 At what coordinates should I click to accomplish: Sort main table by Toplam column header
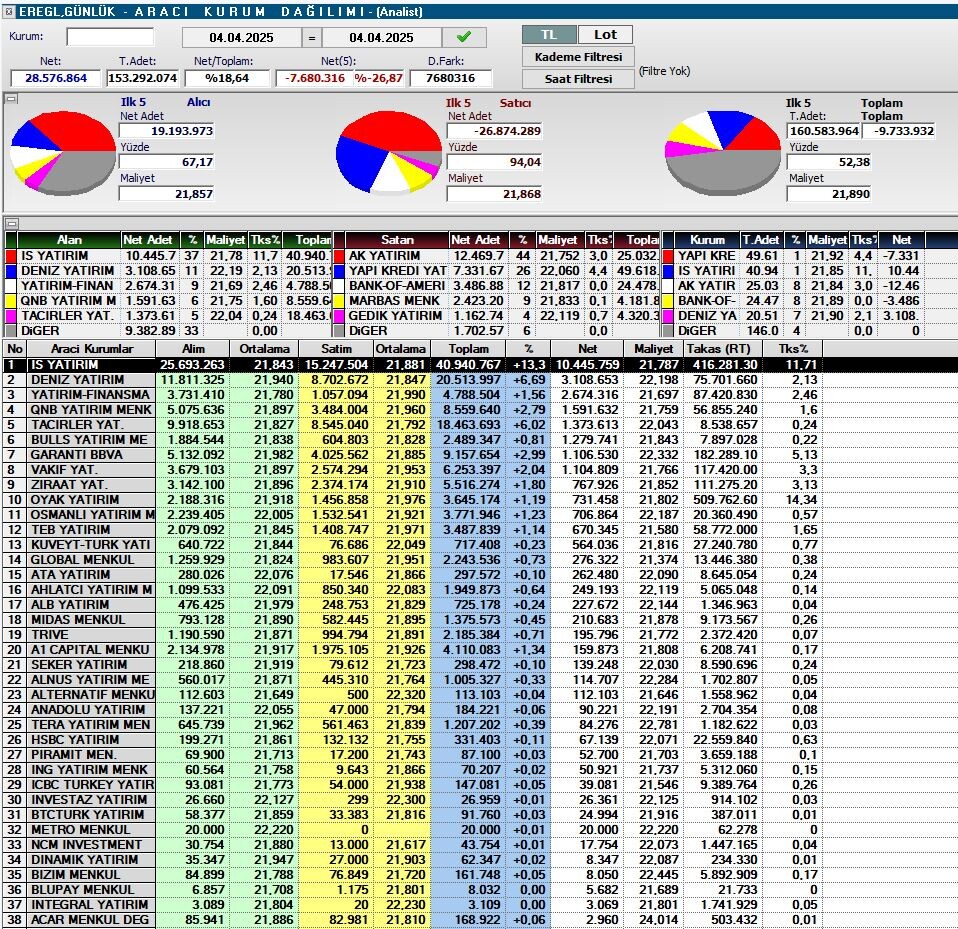[469, 349]
